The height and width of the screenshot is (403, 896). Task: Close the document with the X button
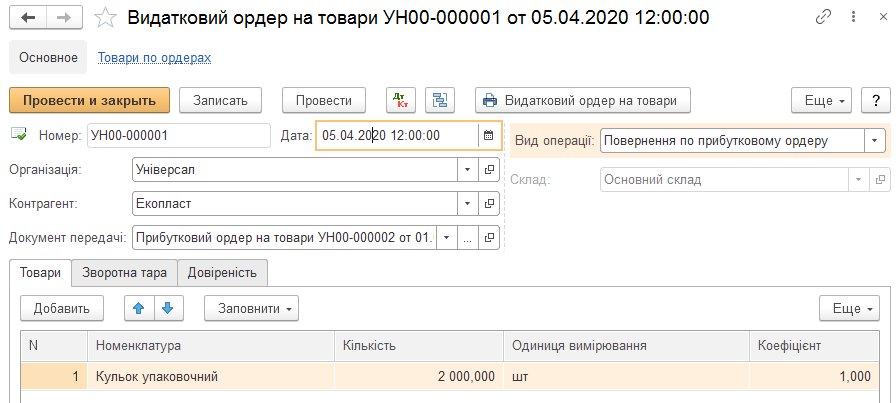point(882,17)
